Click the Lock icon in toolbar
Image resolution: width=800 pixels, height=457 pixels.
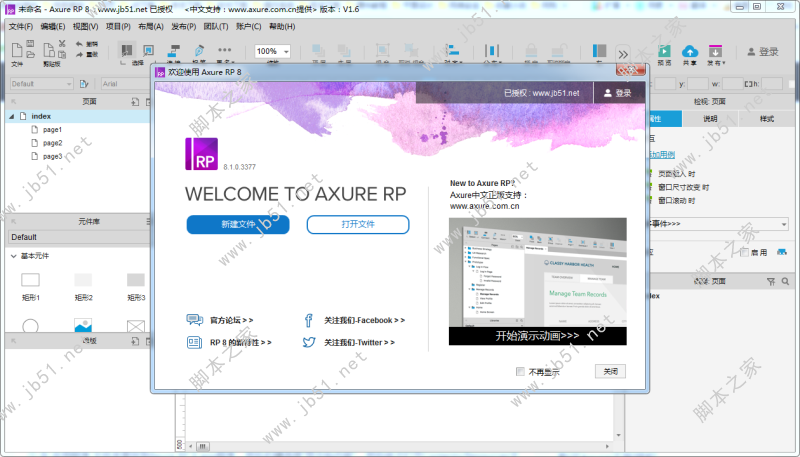click(x=531, y=50)
